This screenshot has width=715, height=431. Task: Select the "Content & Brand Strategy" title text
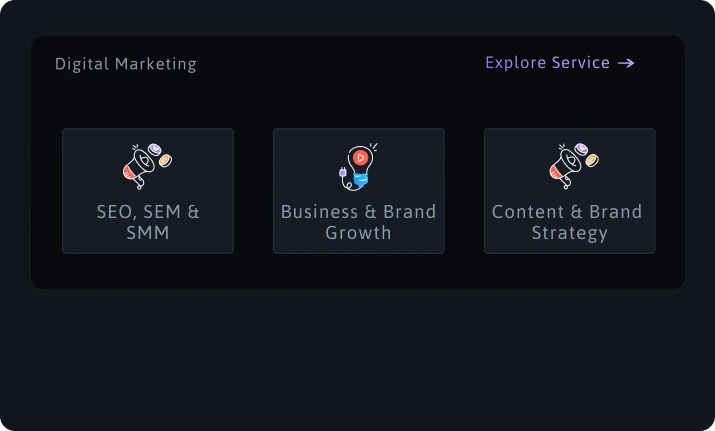(569, 222)
